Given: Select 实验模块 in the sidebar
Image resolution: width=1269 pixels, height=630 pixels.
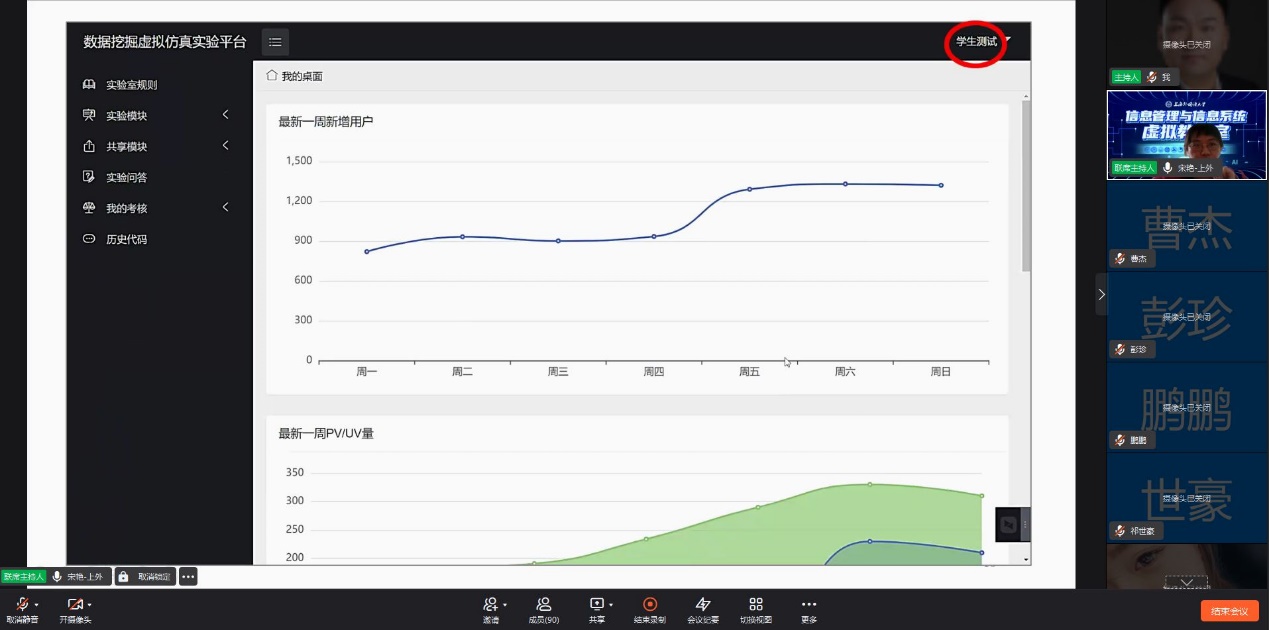Looking at the screenshot, I should pos(127,116).
